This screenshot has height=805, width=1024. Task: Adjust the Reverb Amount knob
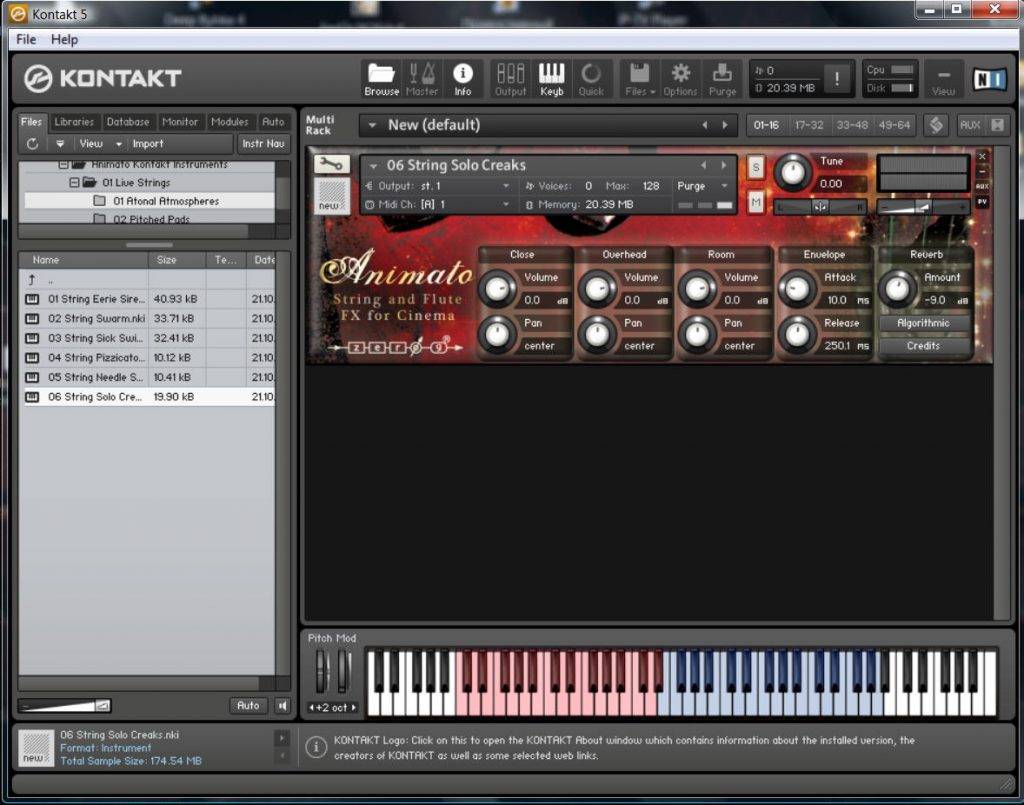(x=897, y=289)
